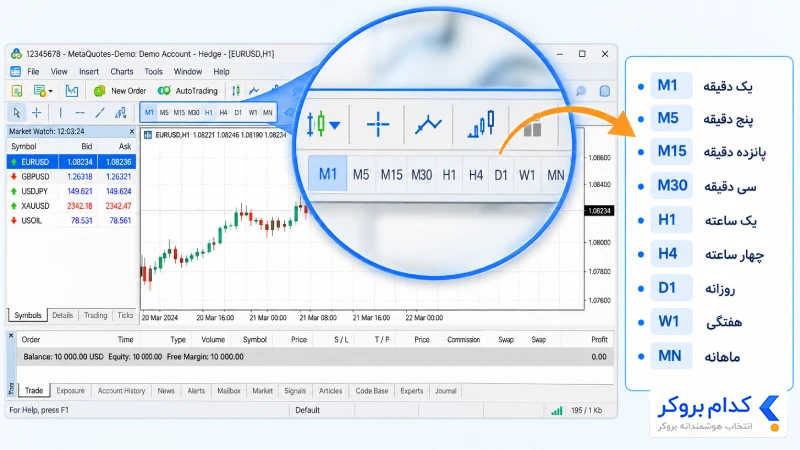Screen dimensions: 800x450
Task: Select M15 in the small unmagnified timeframe bar
Action: [x=179, y=113]
